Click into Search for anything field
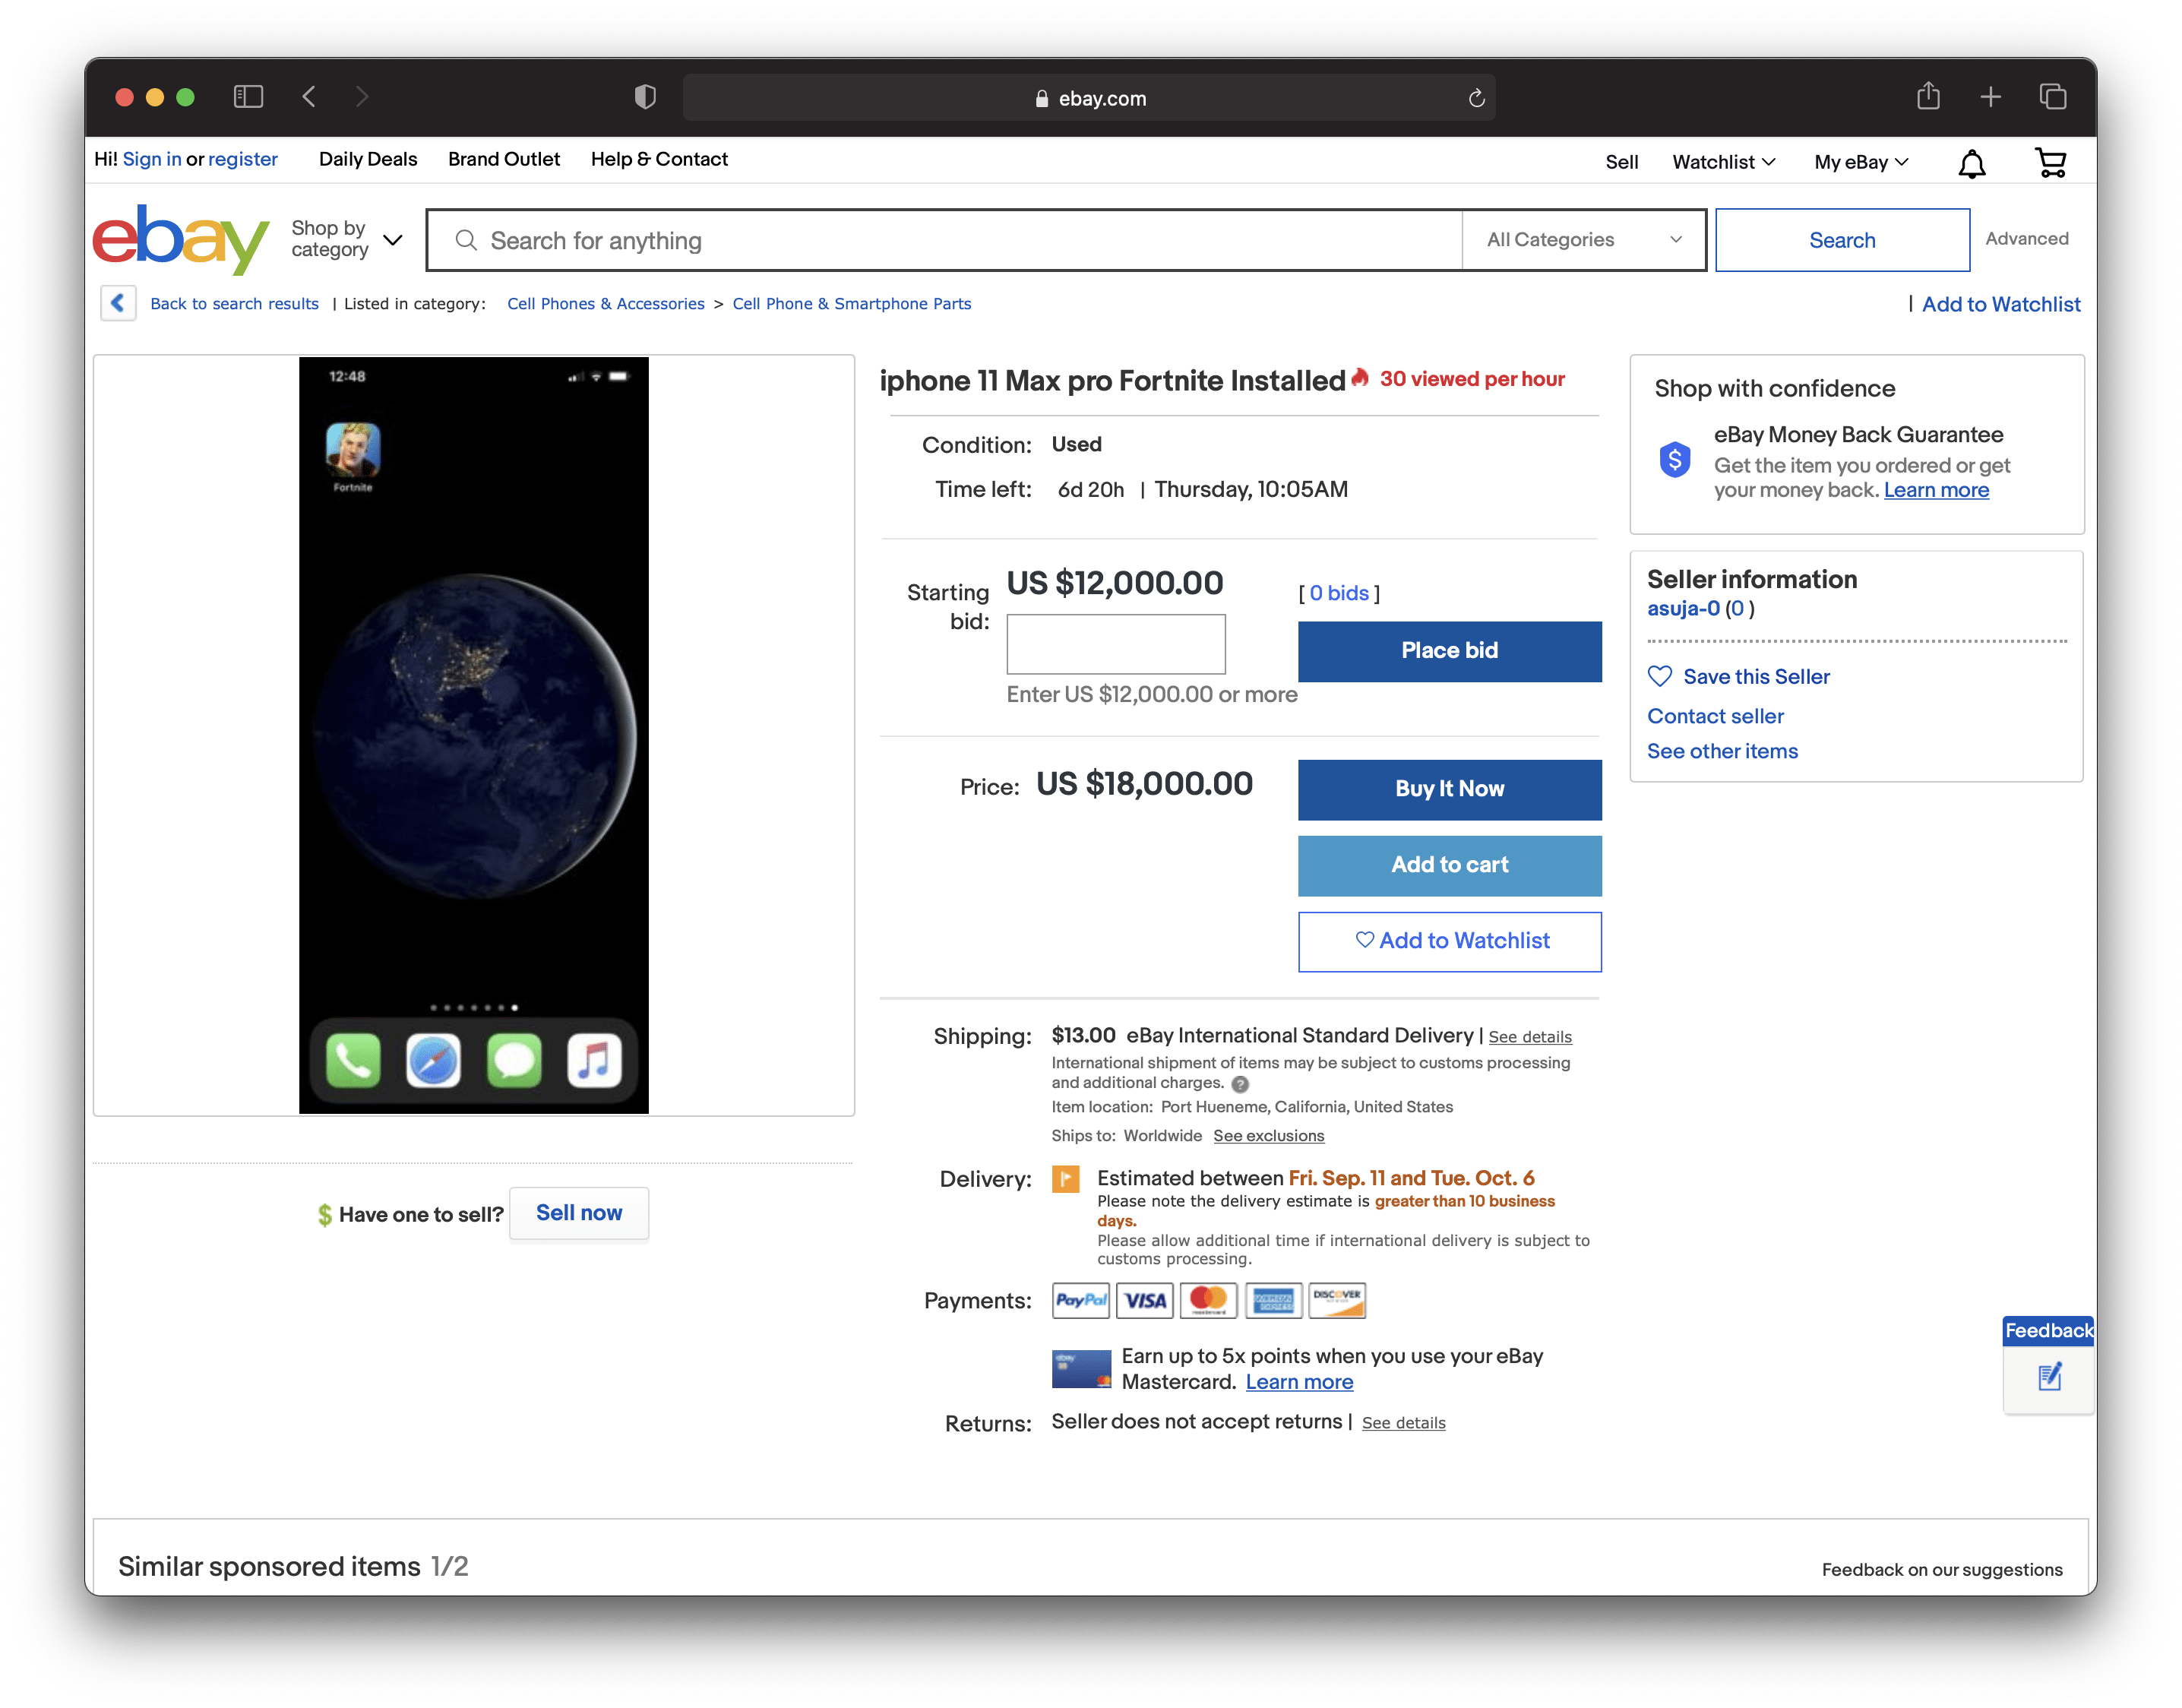The height and width of the screenshot is (1708, 2182). pyautogui.click(x=944, y=240)
